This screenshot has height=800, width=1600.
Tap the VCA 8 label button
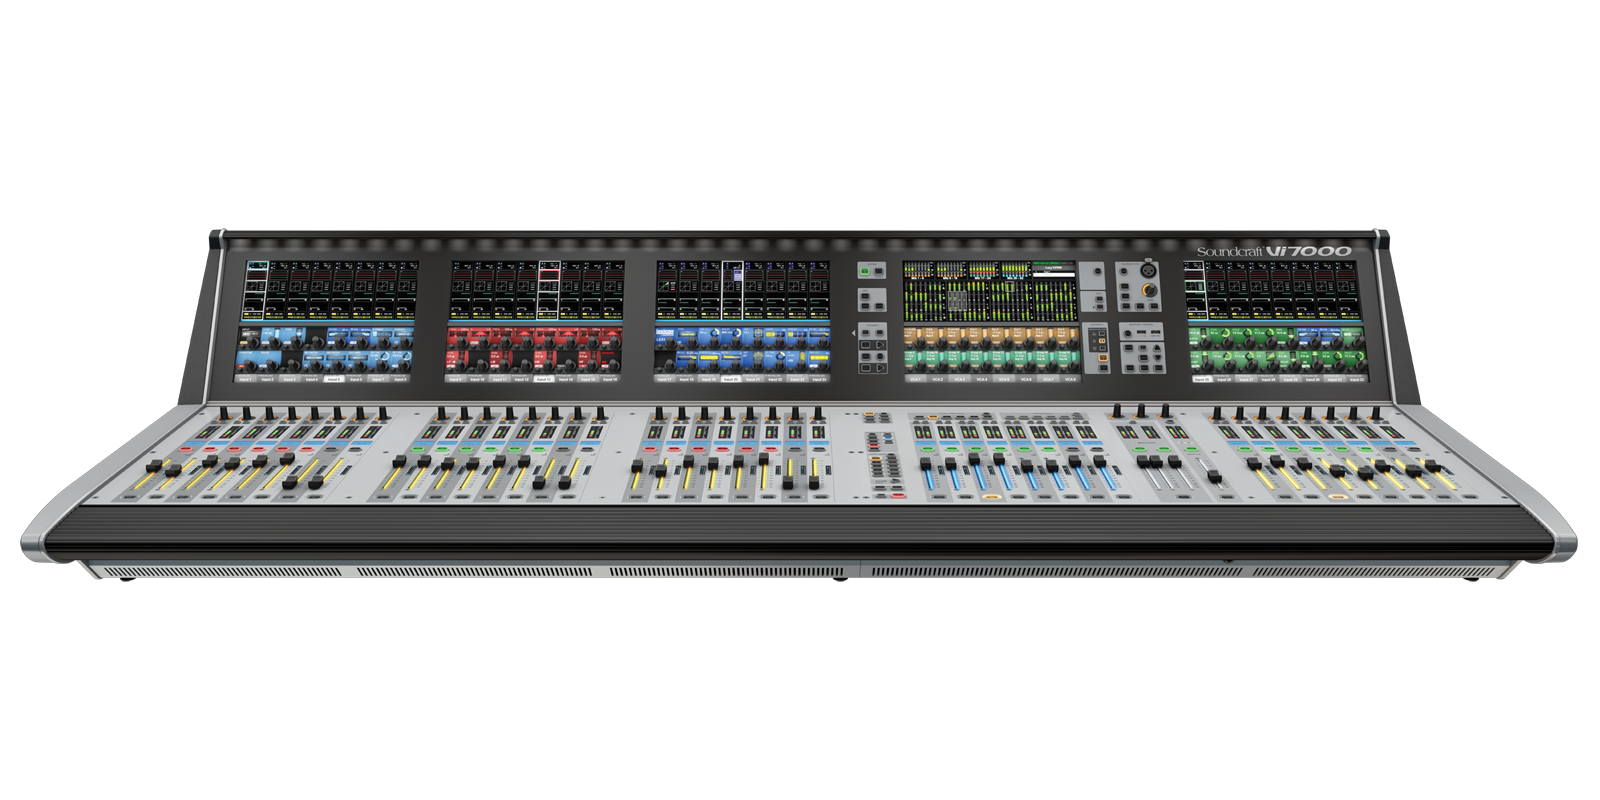[1069, 380]
